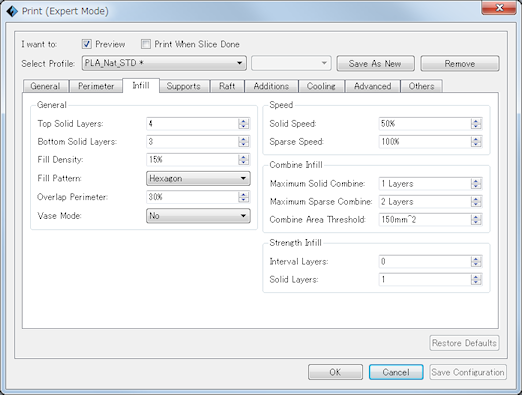Switch to the Perimeter tab
The width and height of the screenshot is (522, 395).
tap(96, 86)
